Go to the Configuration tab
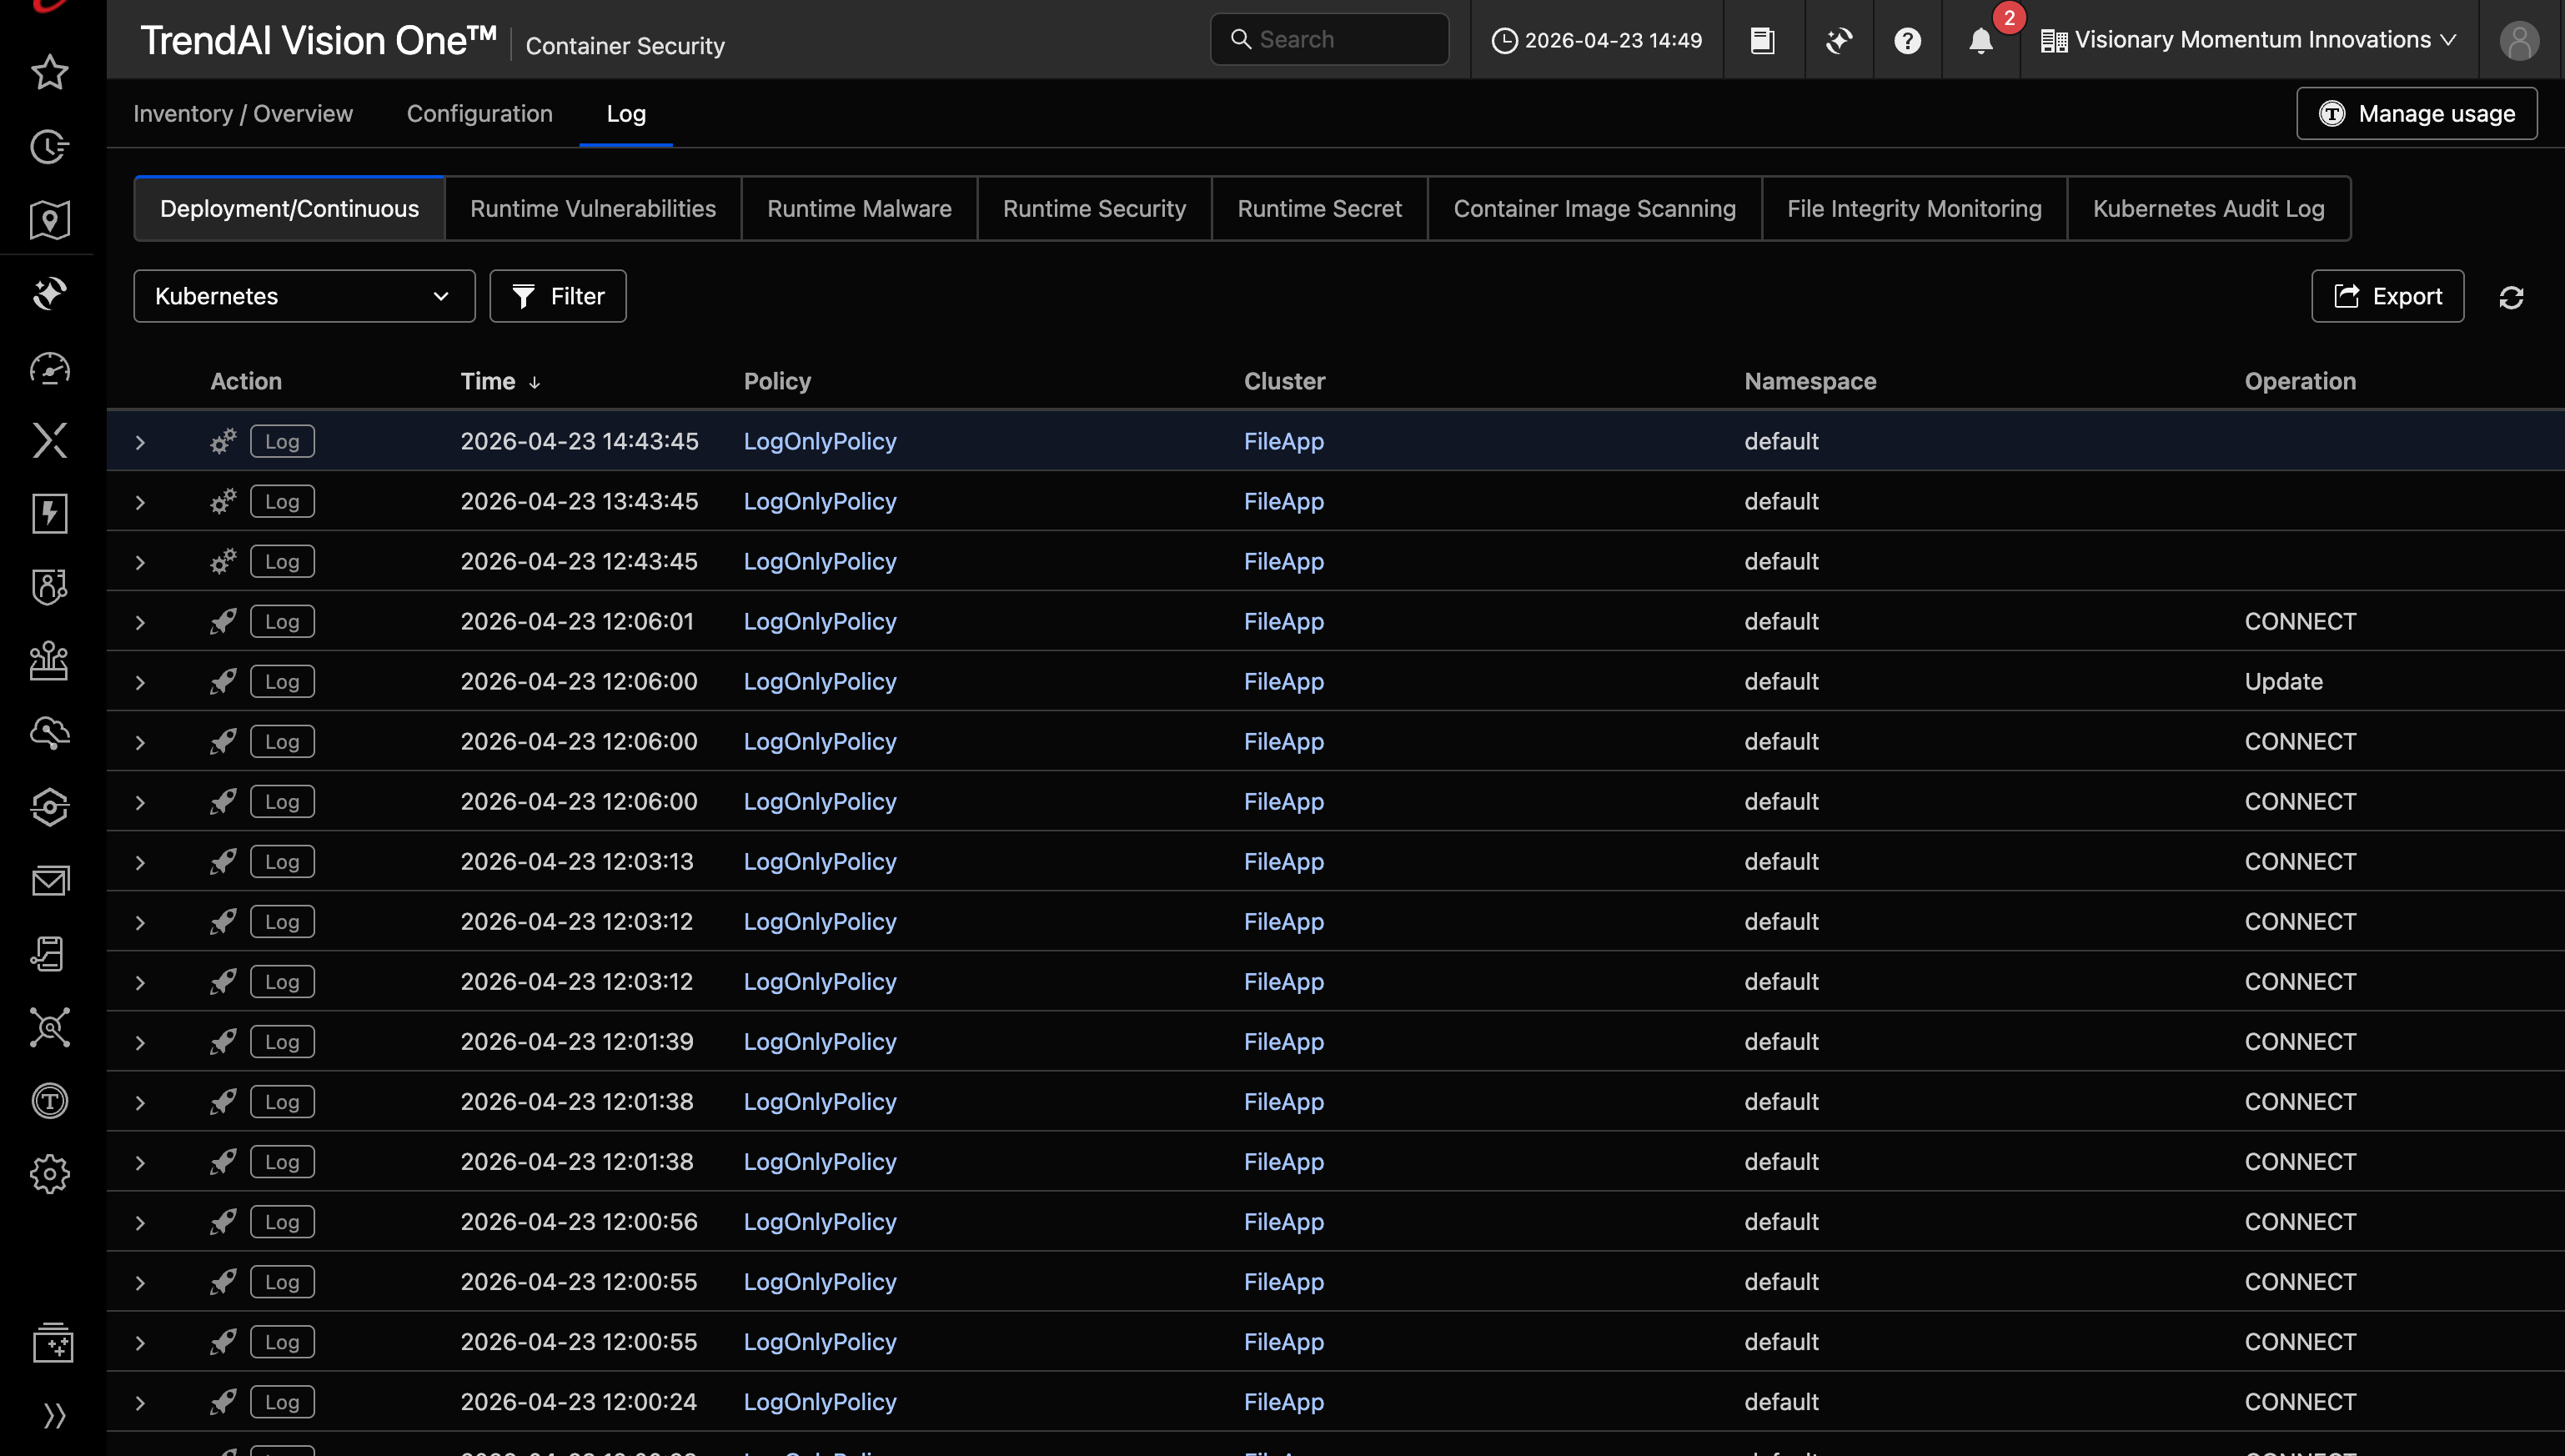This screenshot has height=1456, width=2565. click(479, 114)
